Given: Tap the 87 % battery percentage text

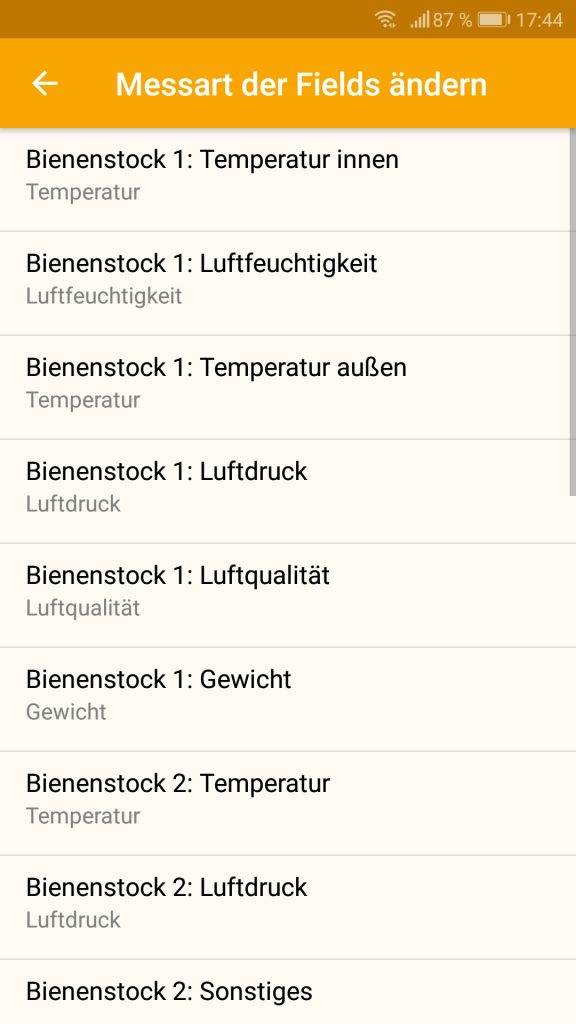Looking at the screenshot, I should (452, 20).
